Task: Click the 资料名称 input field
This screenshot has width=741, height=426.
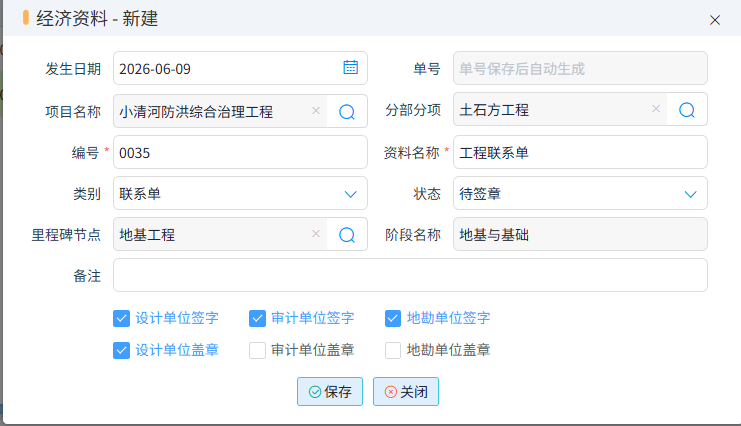Action: click(580, 152)
